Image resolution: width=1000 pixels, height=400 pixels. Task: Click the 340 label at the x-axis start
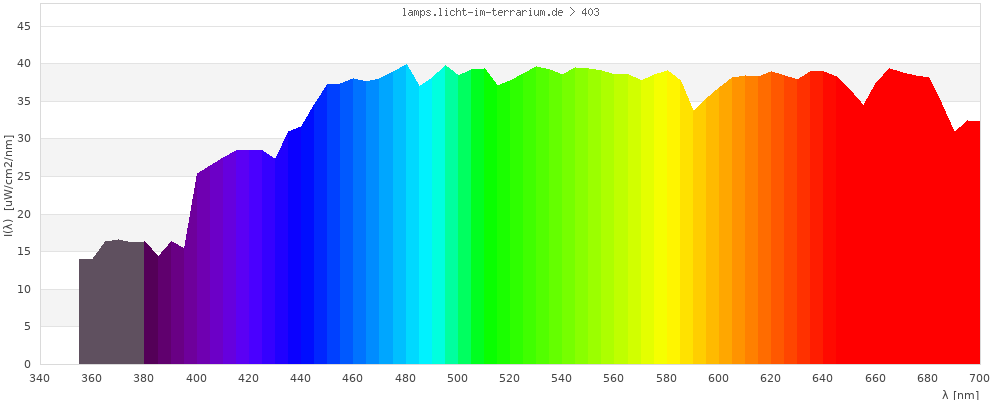40,378
